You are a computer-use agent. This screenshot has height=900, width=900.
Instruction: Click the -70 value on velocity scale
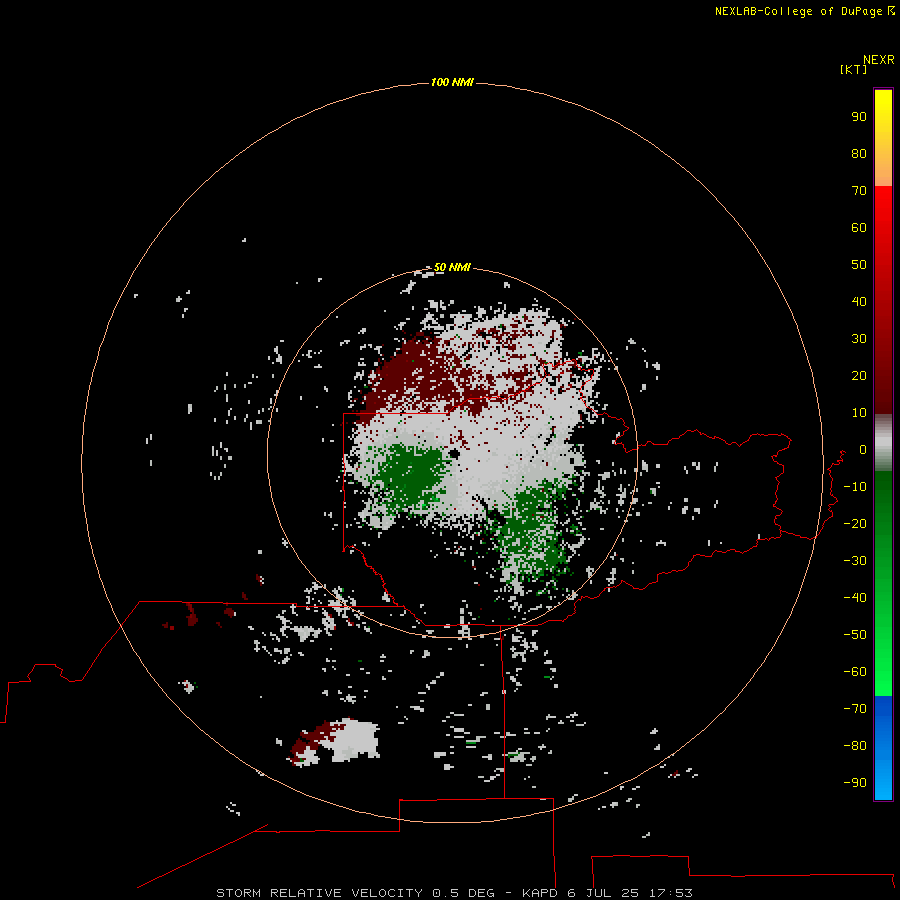(855, 708)
